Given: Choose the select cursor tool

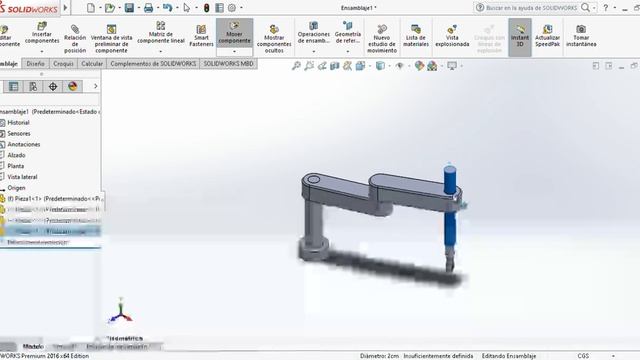Looking at the screenshot, I should (187, 8).
